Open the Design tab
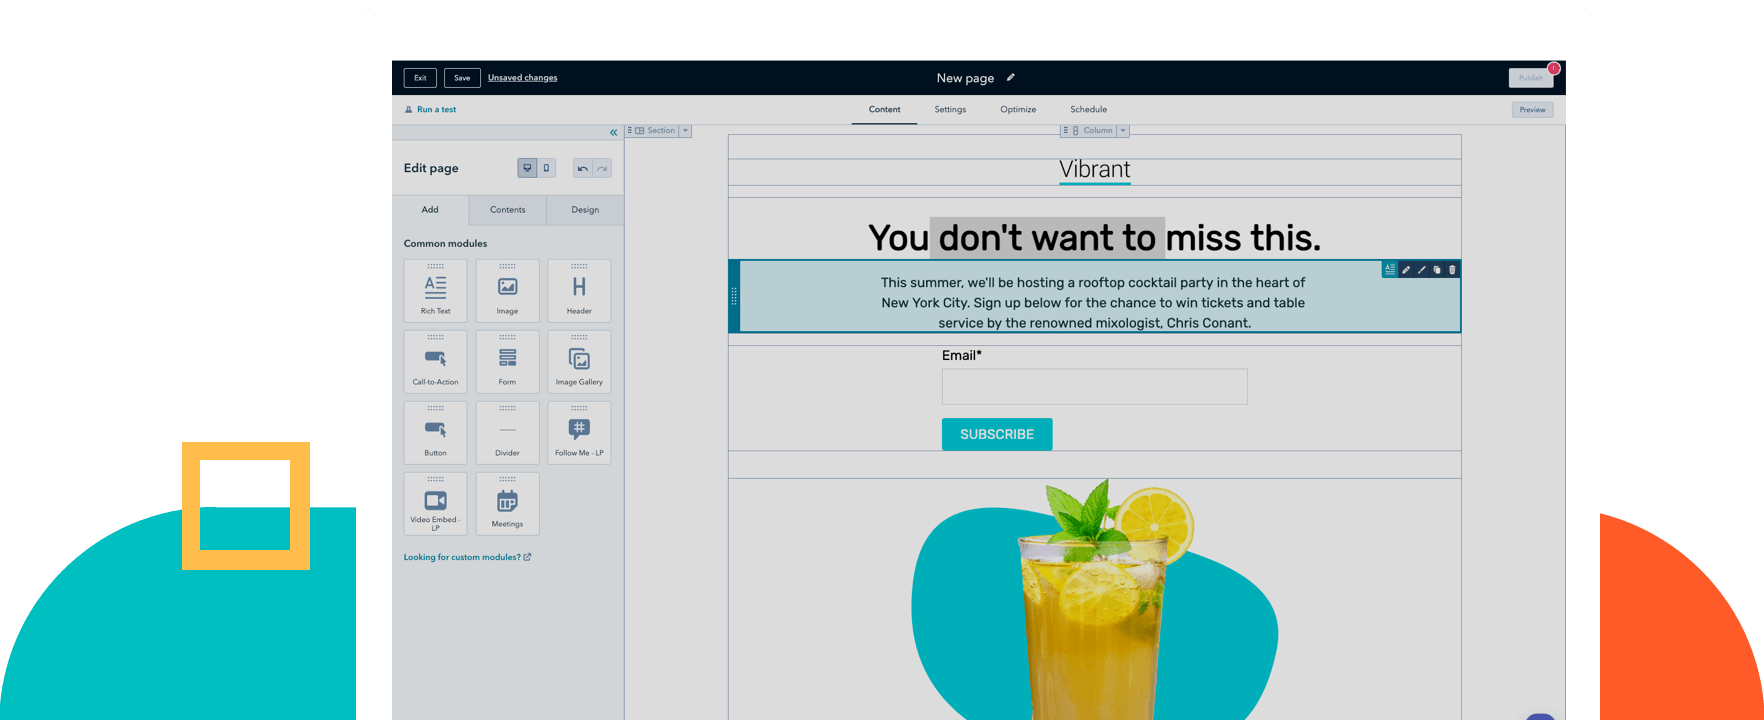 [x=585, y=210]
